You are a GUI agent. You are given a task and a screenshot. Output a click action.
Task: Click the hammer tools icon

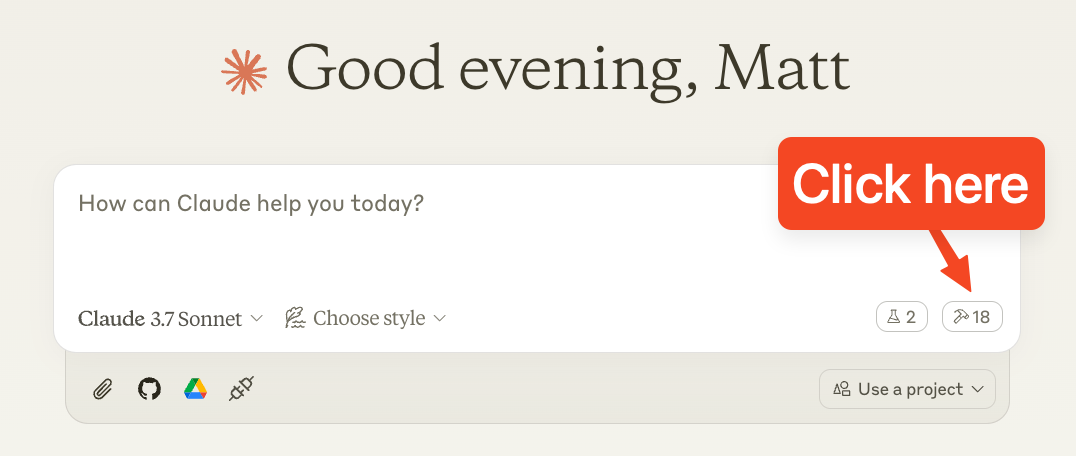[x=961, y=318]
